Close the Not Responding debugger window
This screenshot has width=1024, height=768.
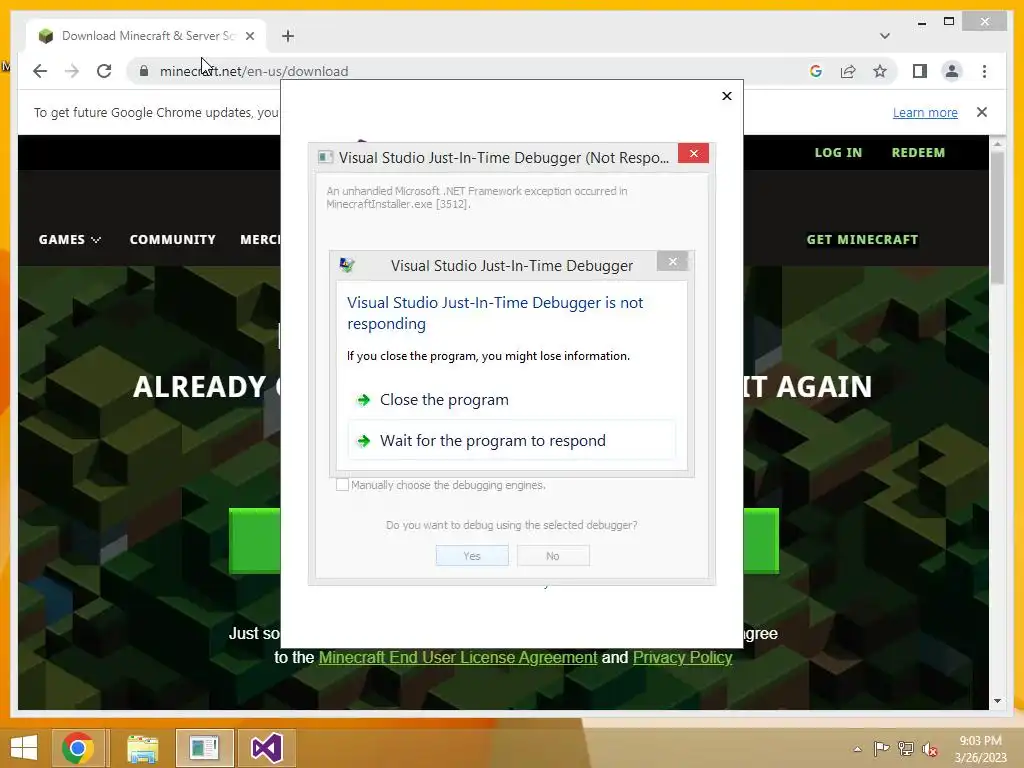point(694,153)
